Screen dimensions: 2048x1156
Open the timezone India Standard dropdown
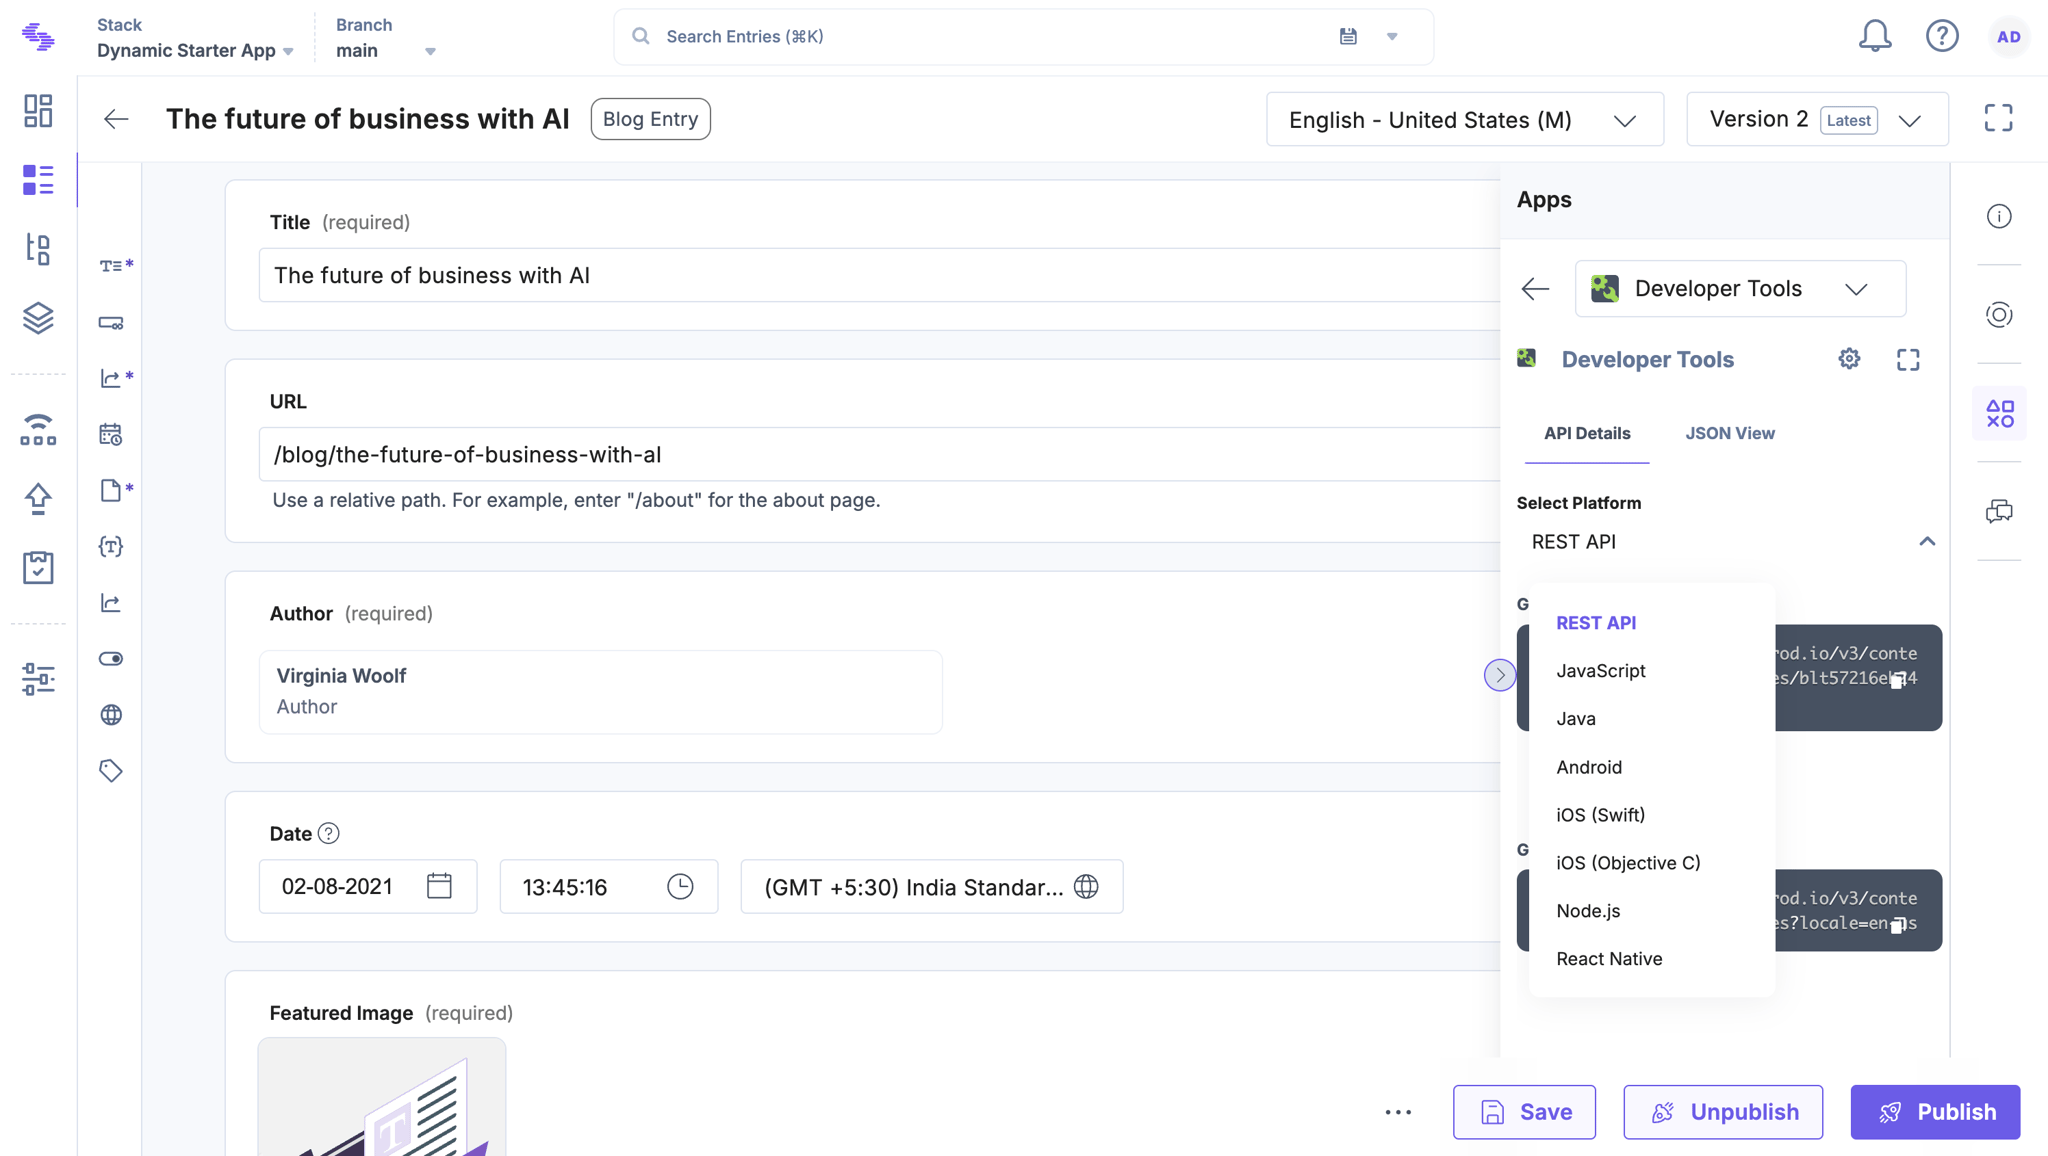(x=931, y=886)
